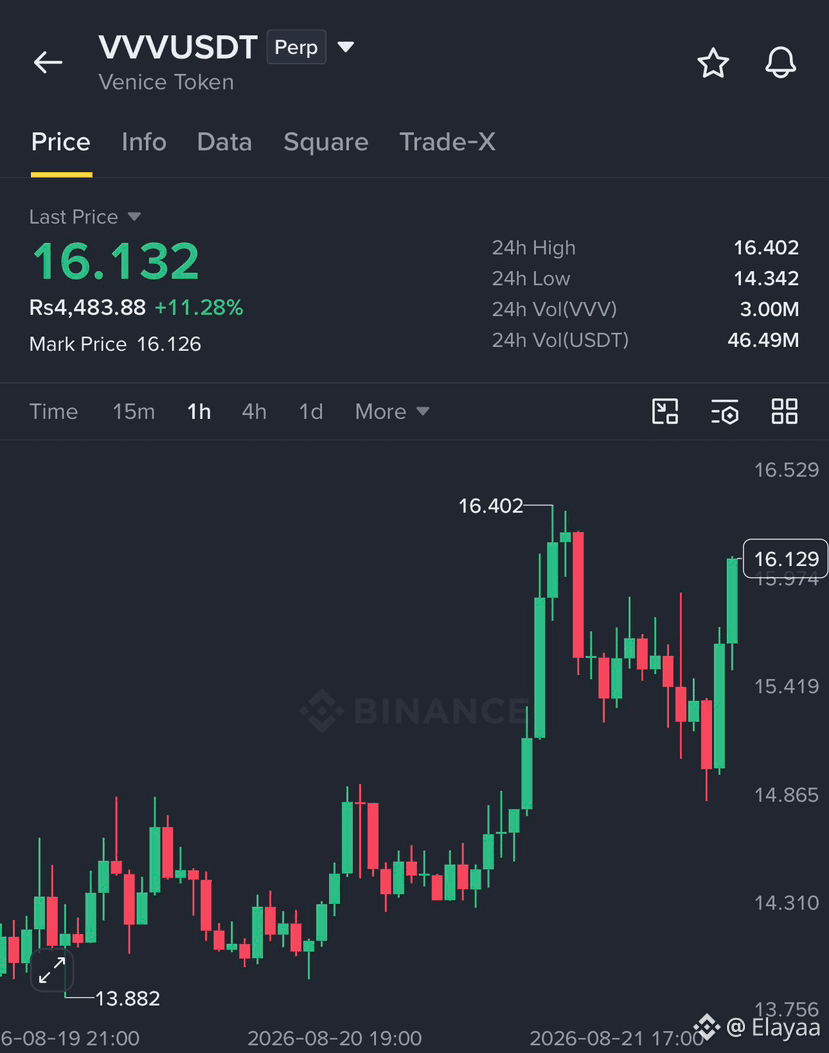Tap the Perp contract type badge
The image size is (829, 1053).
click(296, 47)
